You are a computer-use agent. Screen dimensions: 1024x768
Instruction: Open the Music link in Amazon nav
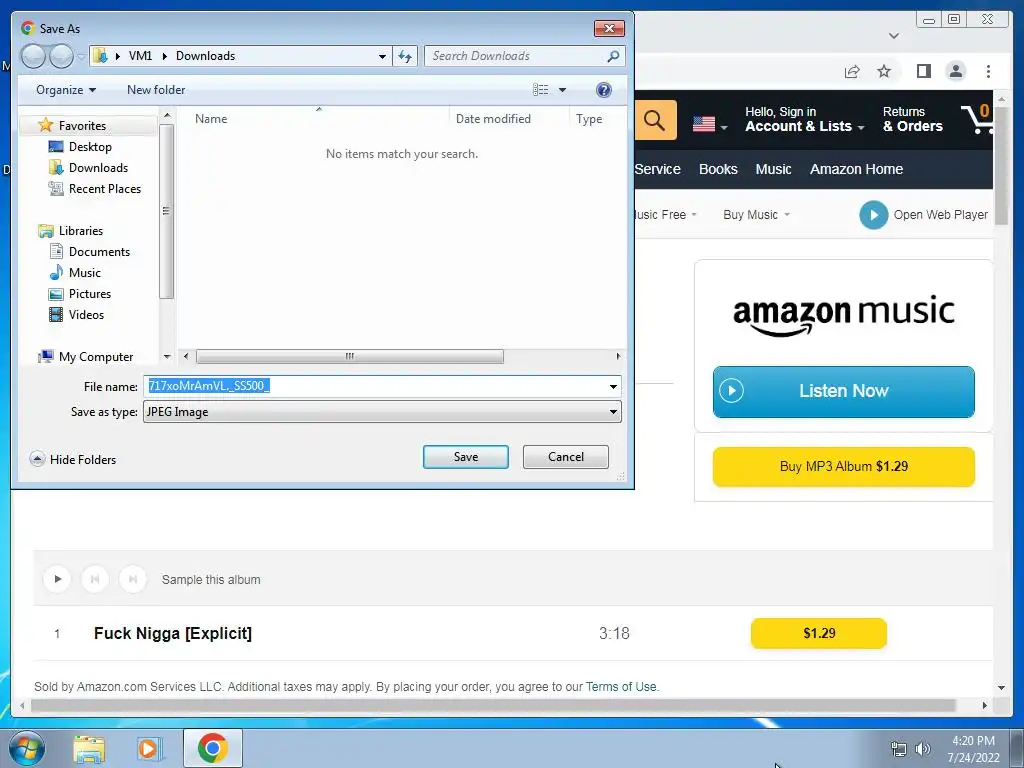(x=773, y=169)
